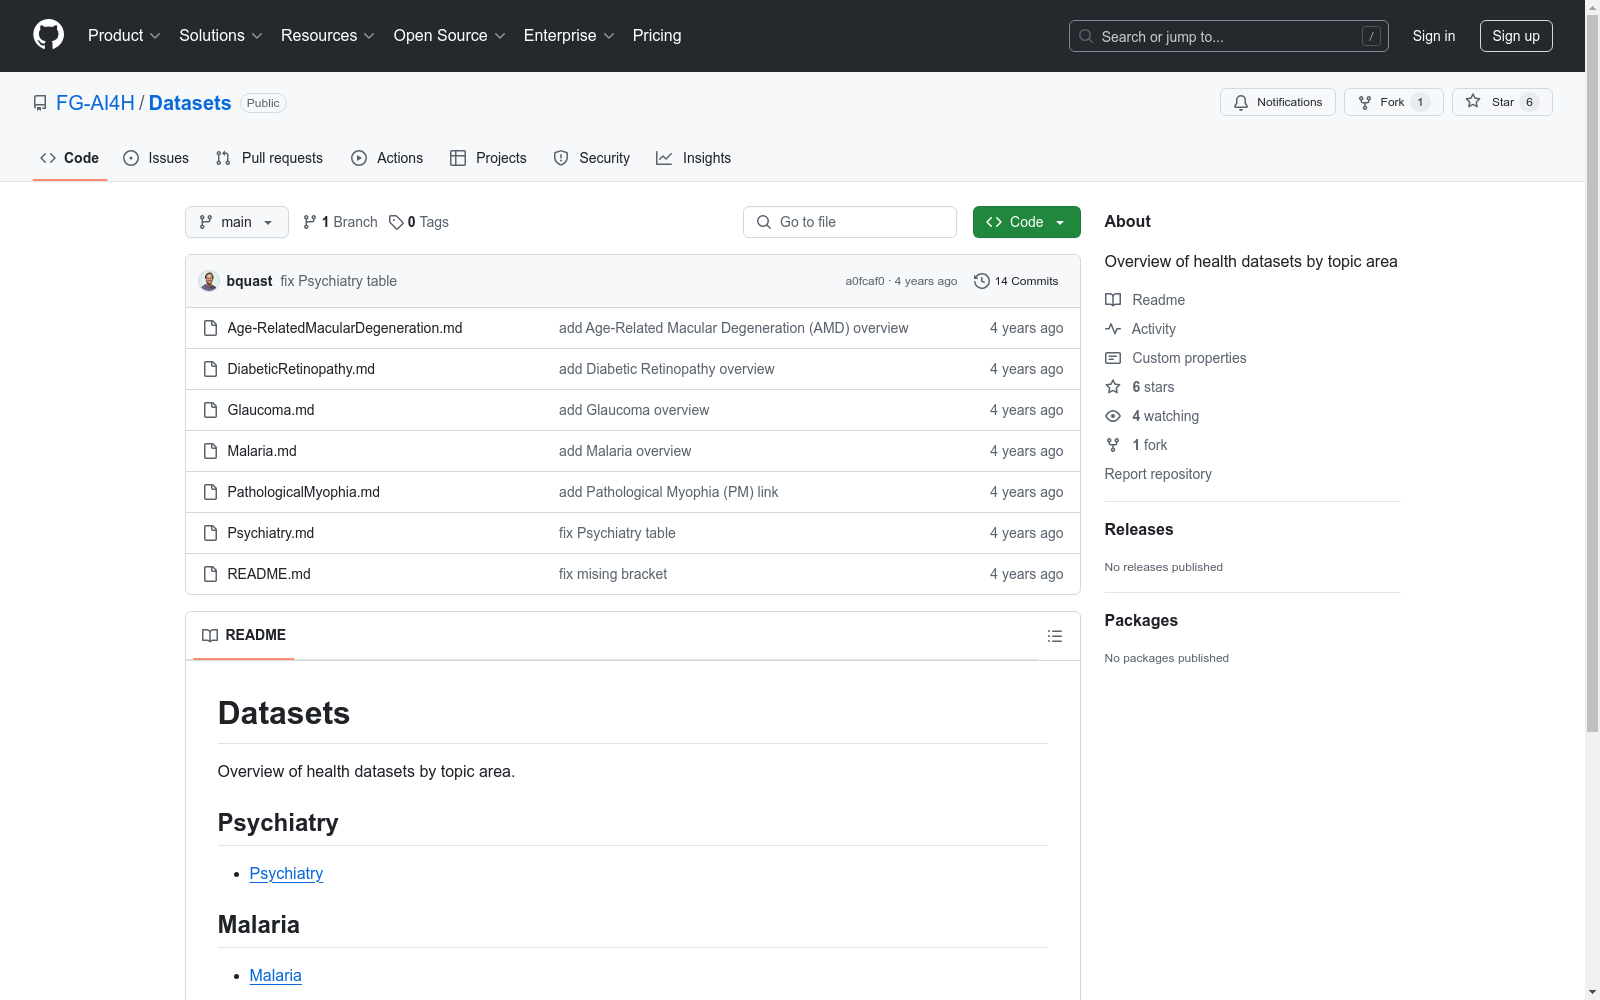Click the Custom properties note icon
Screen dimensions: 1600x1000
(x=1113, y=358)
